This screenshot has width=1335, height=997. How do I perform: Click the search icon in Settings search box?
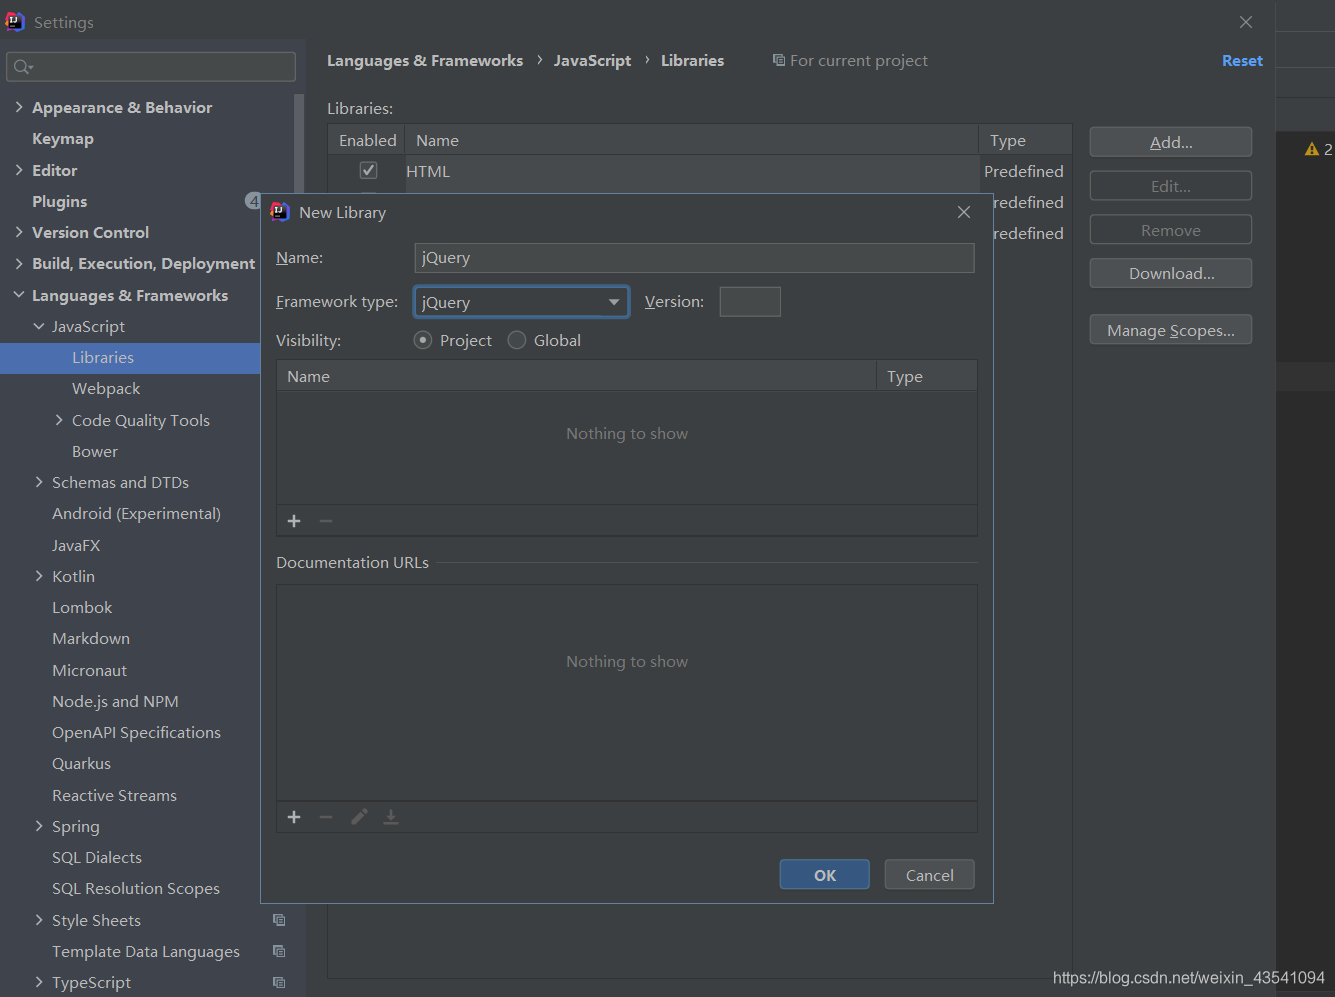click(x=23, y=67)
